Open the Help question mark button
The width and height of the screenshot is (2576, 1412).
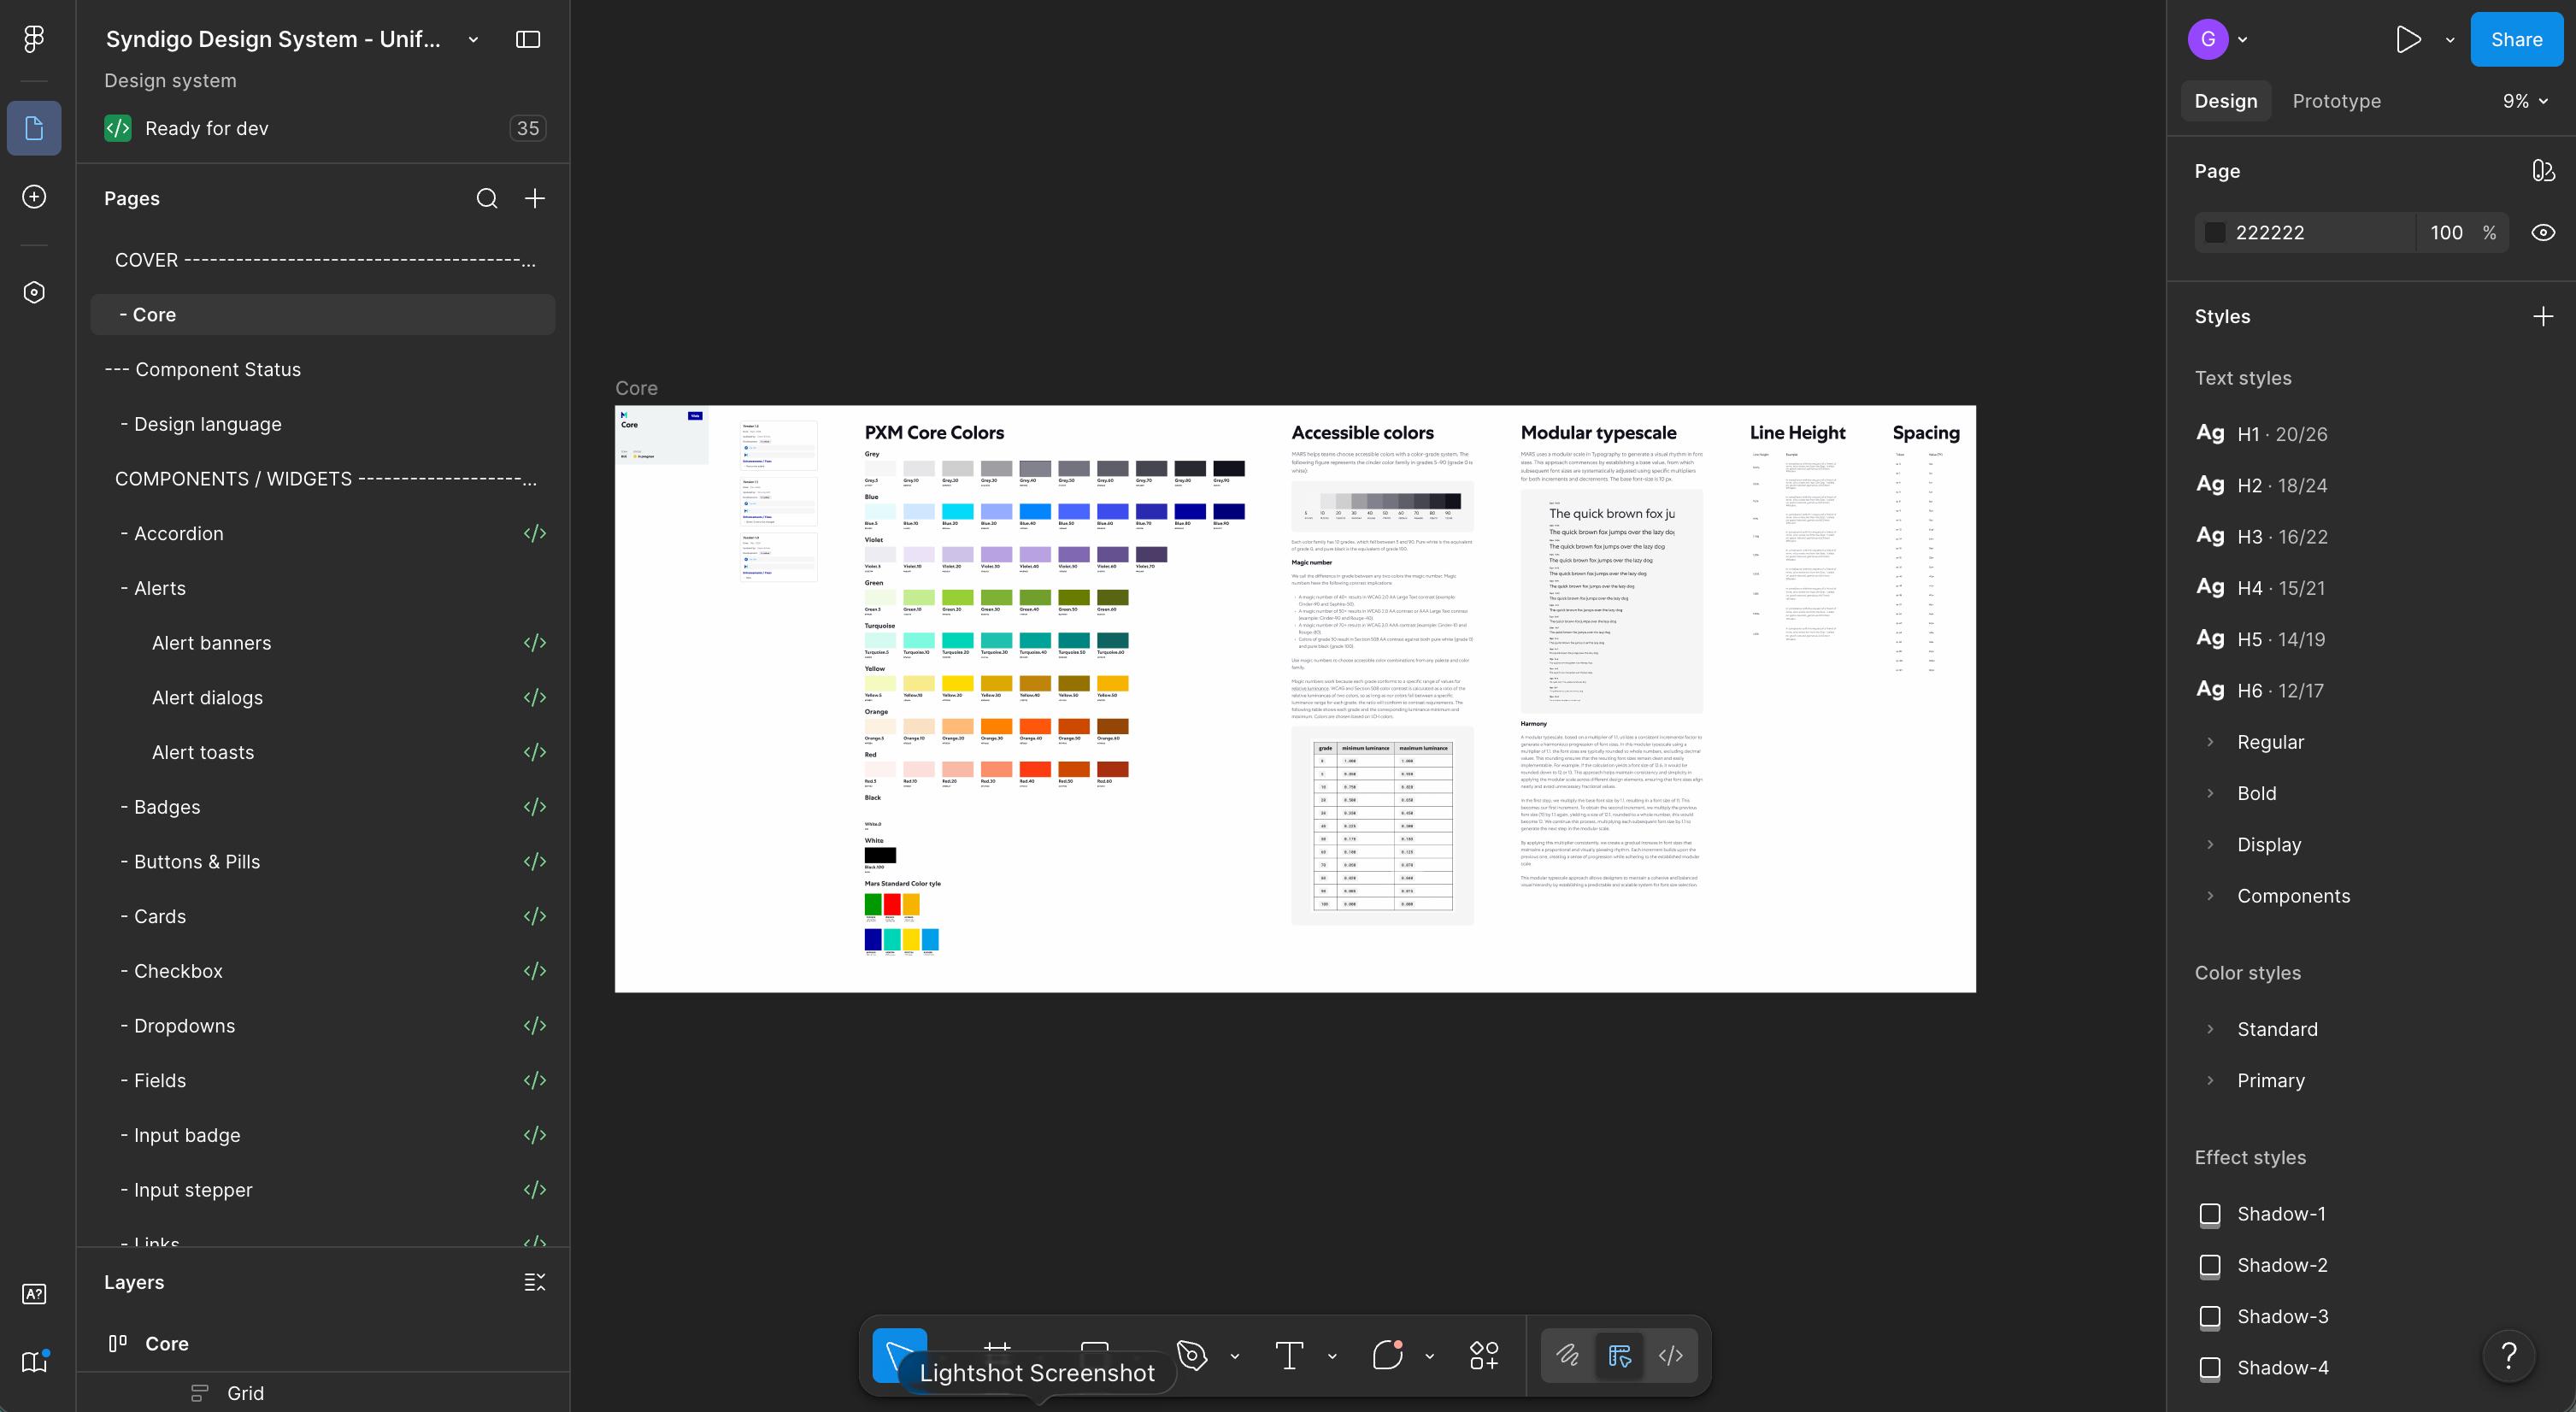pyautogui.click(x=2509, y=1355)
